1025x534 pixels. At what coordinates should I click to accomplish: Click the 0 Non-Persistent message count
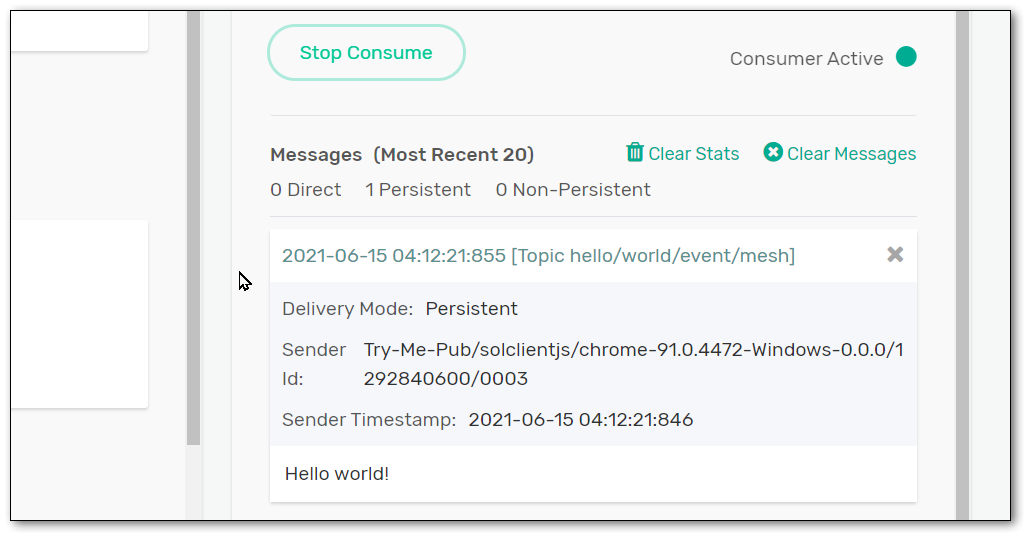[x=573, y=190]
